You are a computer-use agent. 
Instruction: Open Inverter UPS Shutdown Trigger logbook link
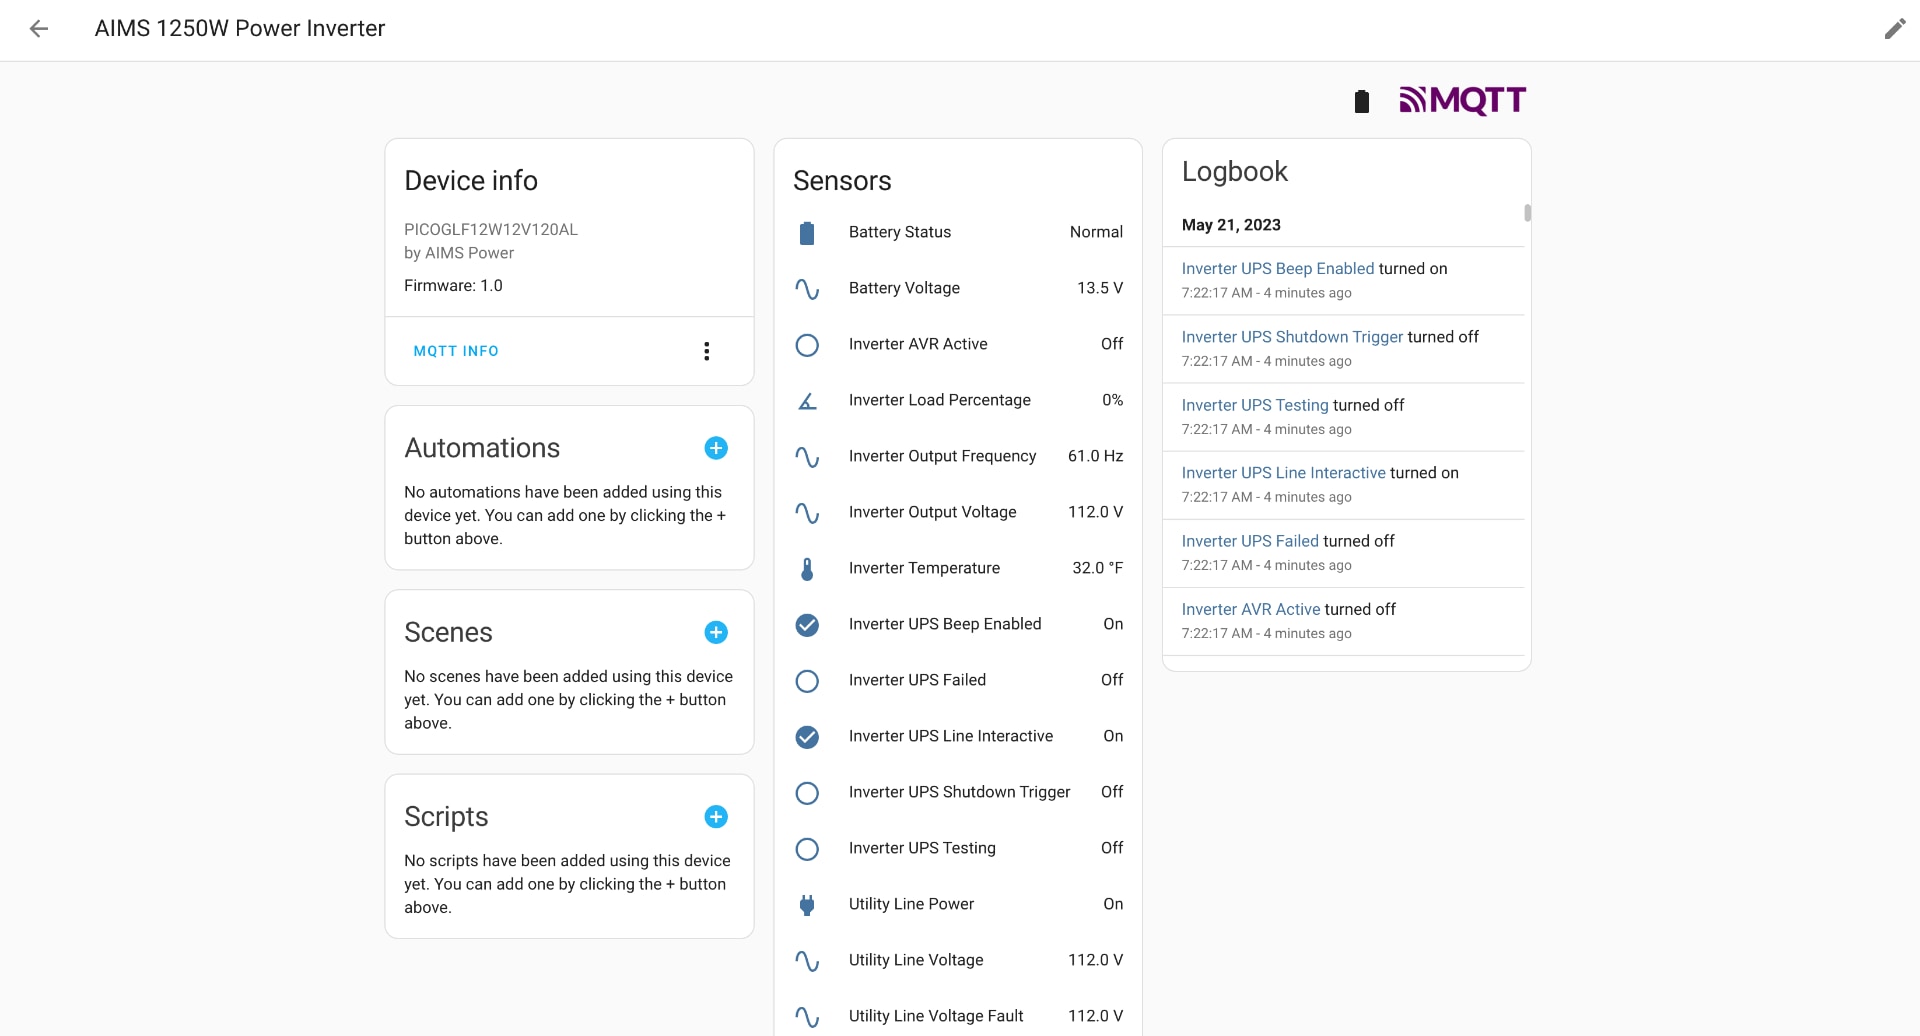[1292, 337]
